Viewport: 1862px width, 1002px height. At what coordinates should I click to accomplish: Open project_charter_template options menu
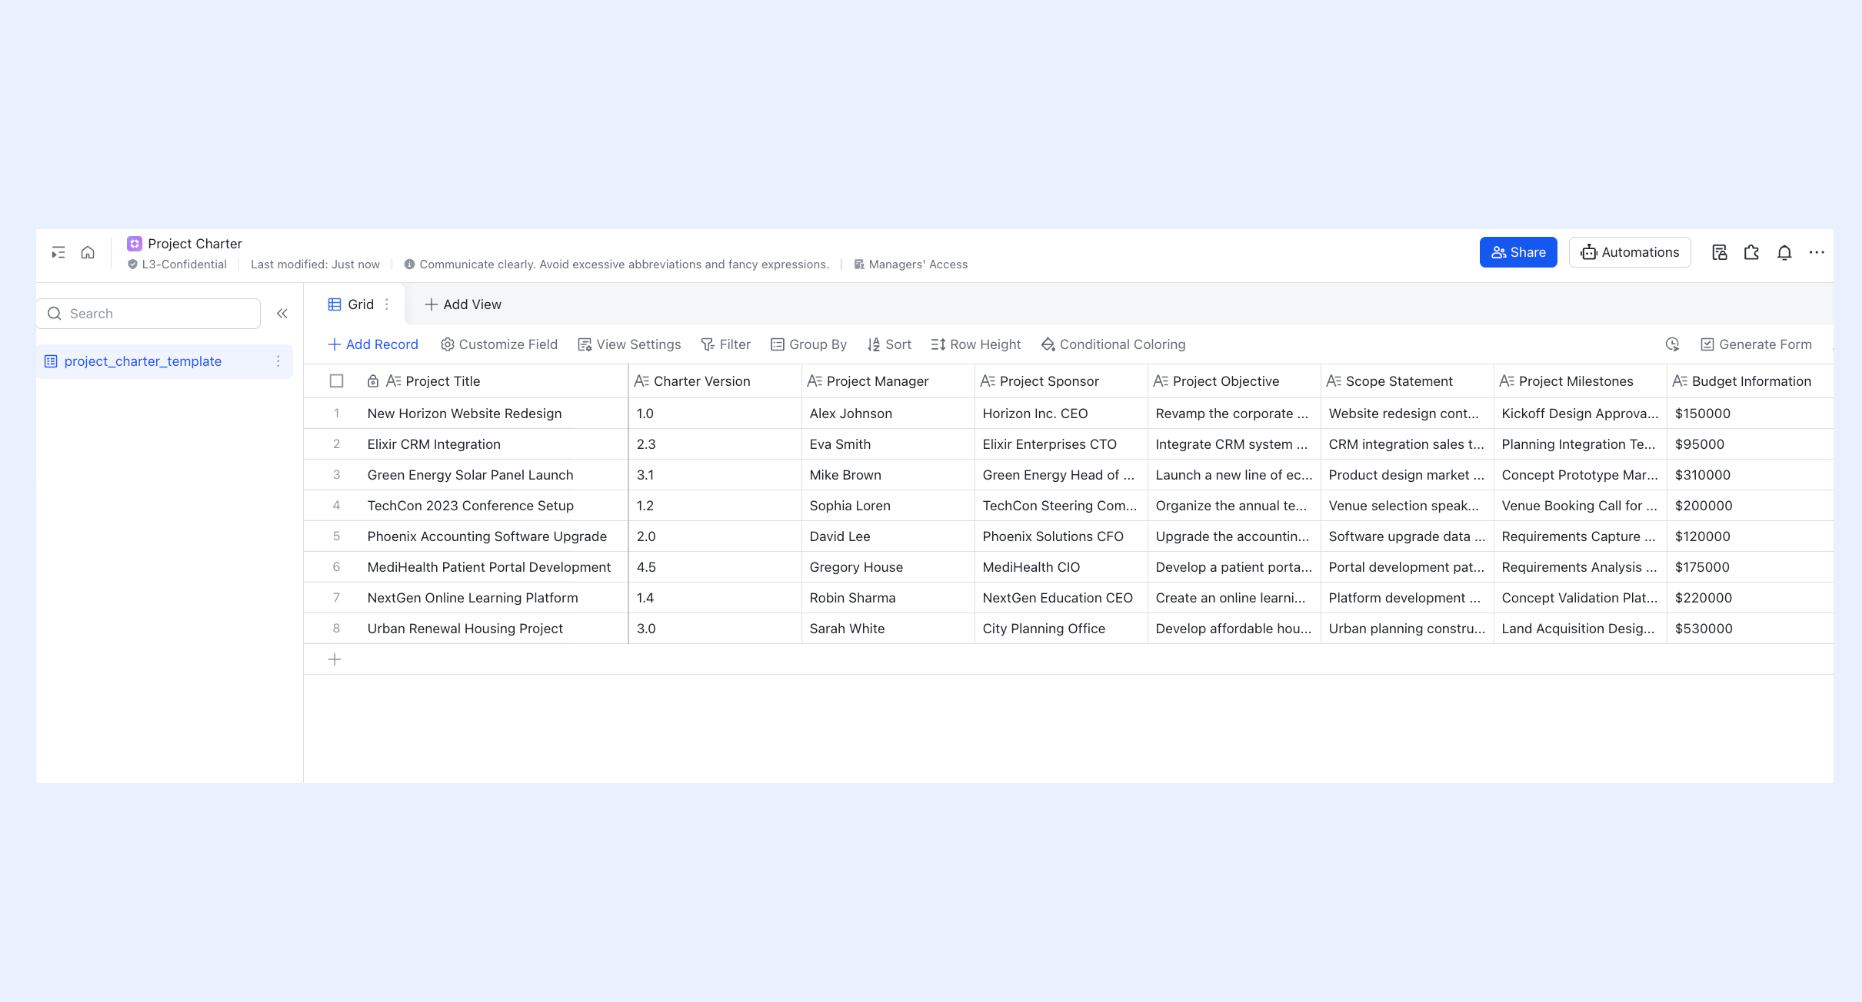(x=278, y=362)
